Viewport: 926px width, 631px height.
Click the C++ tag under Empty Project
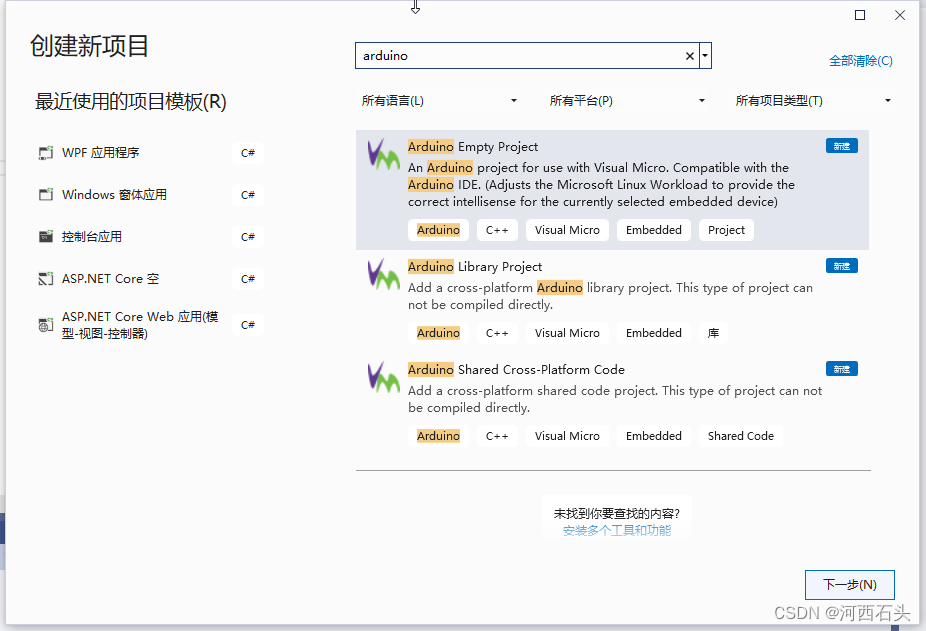[497, 230]
